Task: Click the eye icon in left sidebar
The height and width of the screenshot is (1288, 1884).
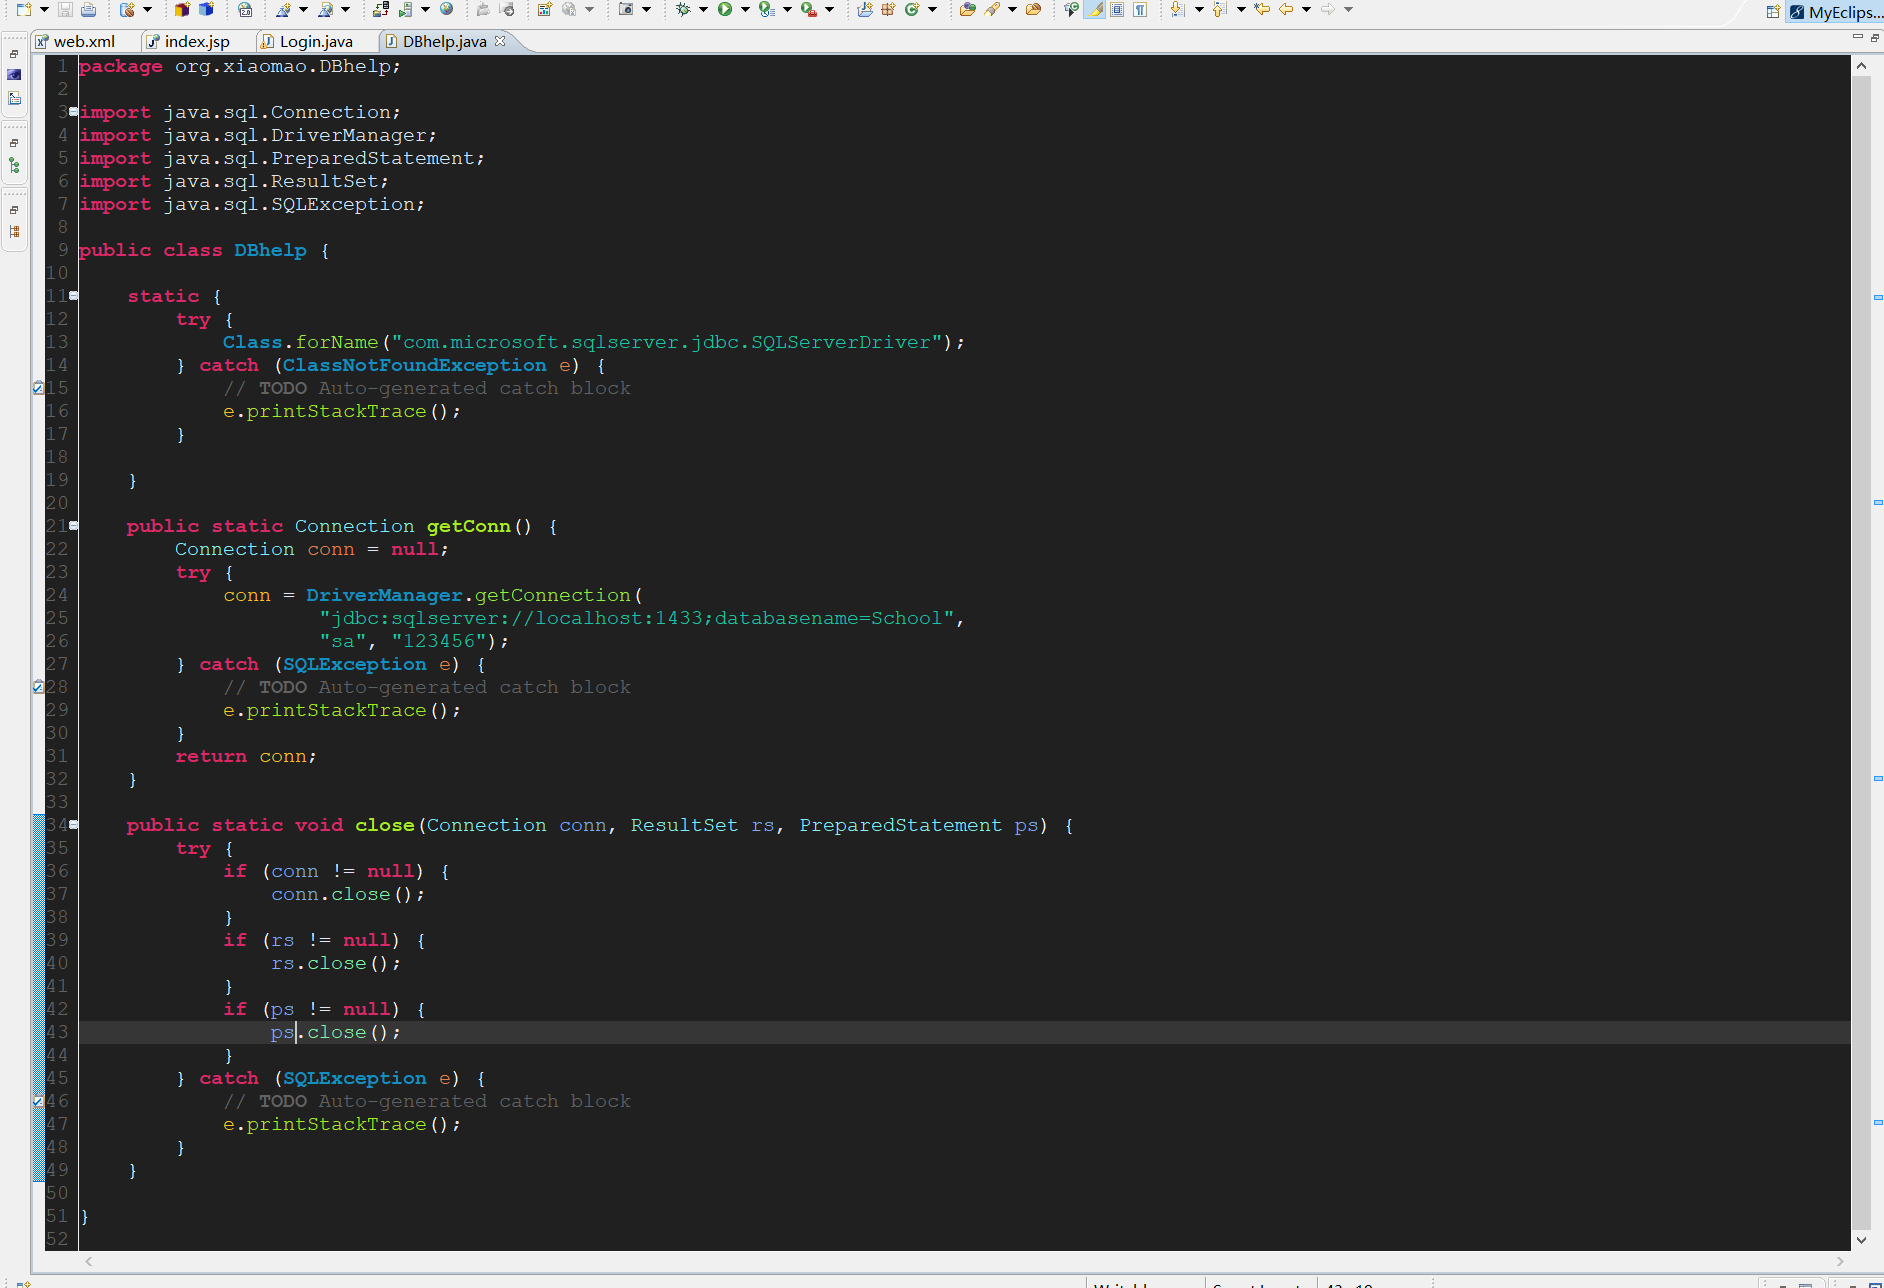Action: pyautogui.click(x=14, y=75)
